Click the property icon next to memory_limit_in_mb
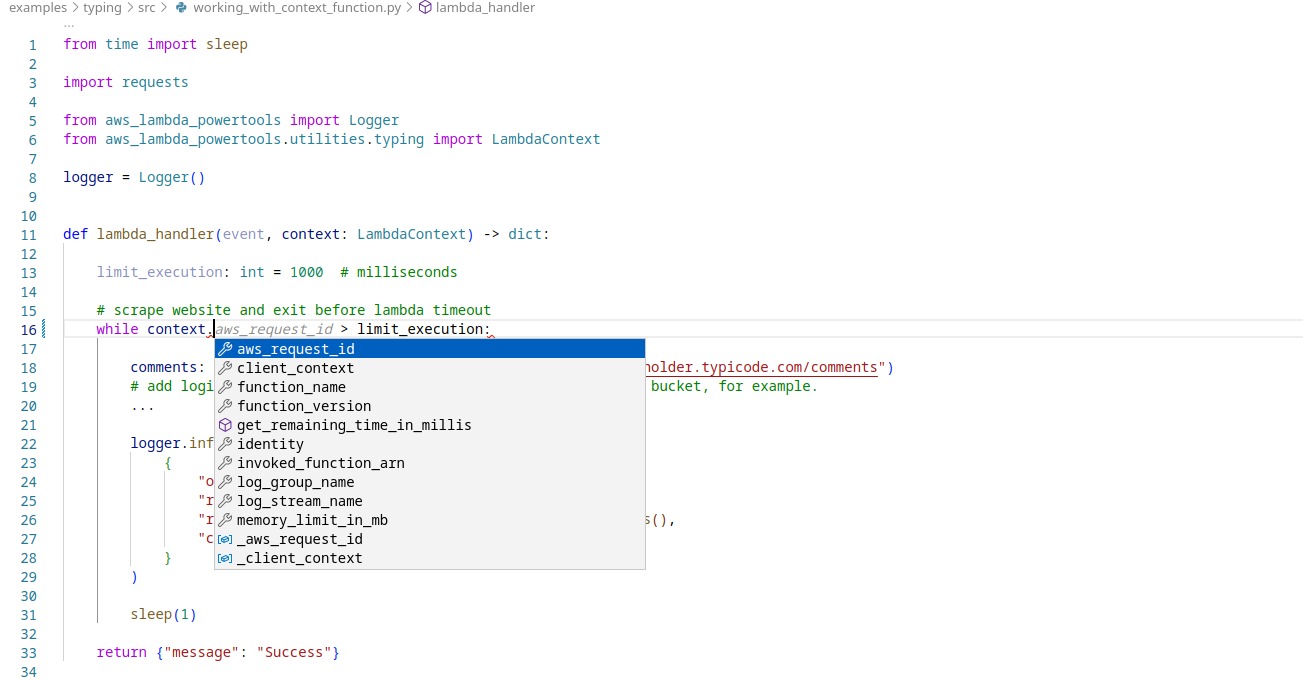 225,520
